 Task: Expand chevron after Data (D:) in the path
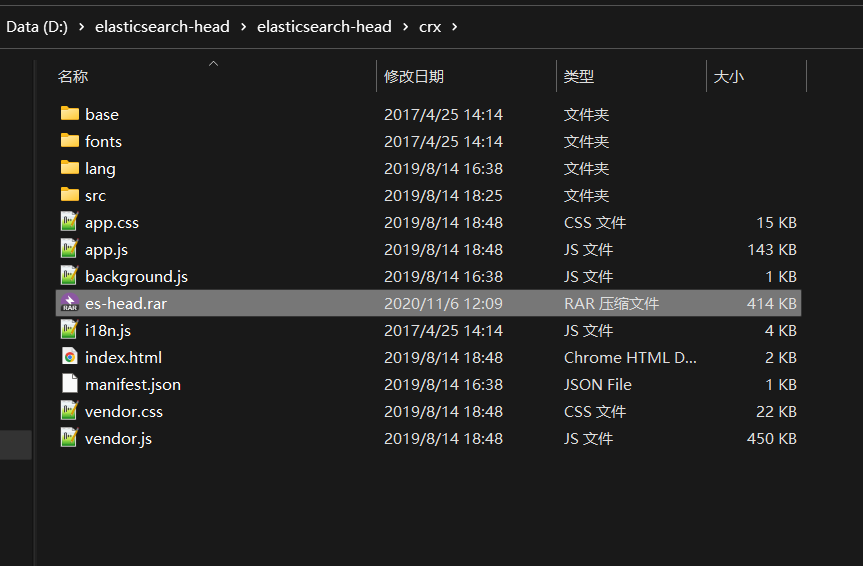[81, 26]
